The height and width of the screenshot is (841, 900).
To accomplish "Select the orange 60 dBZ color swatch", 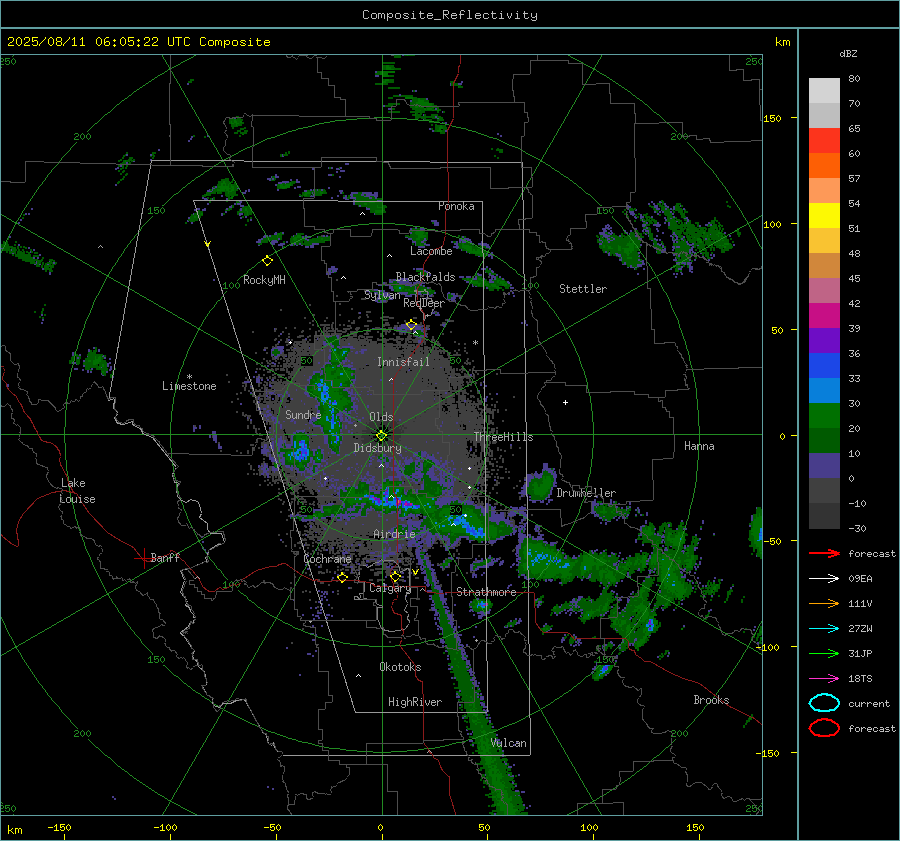I will tap(824, 165).
